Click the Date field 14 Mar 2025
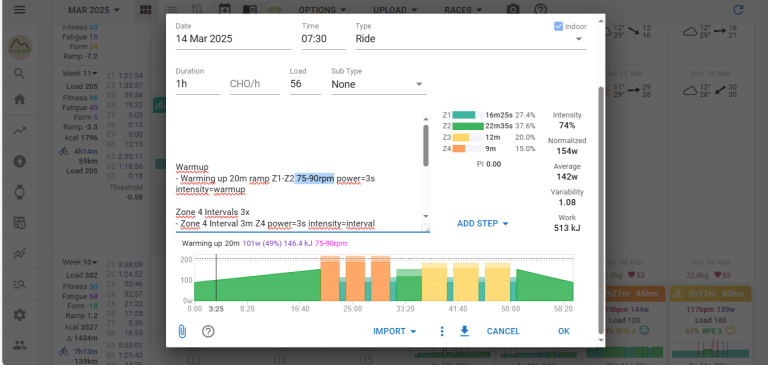Viewport: 768px width, 365px height. tap(233, 39)
